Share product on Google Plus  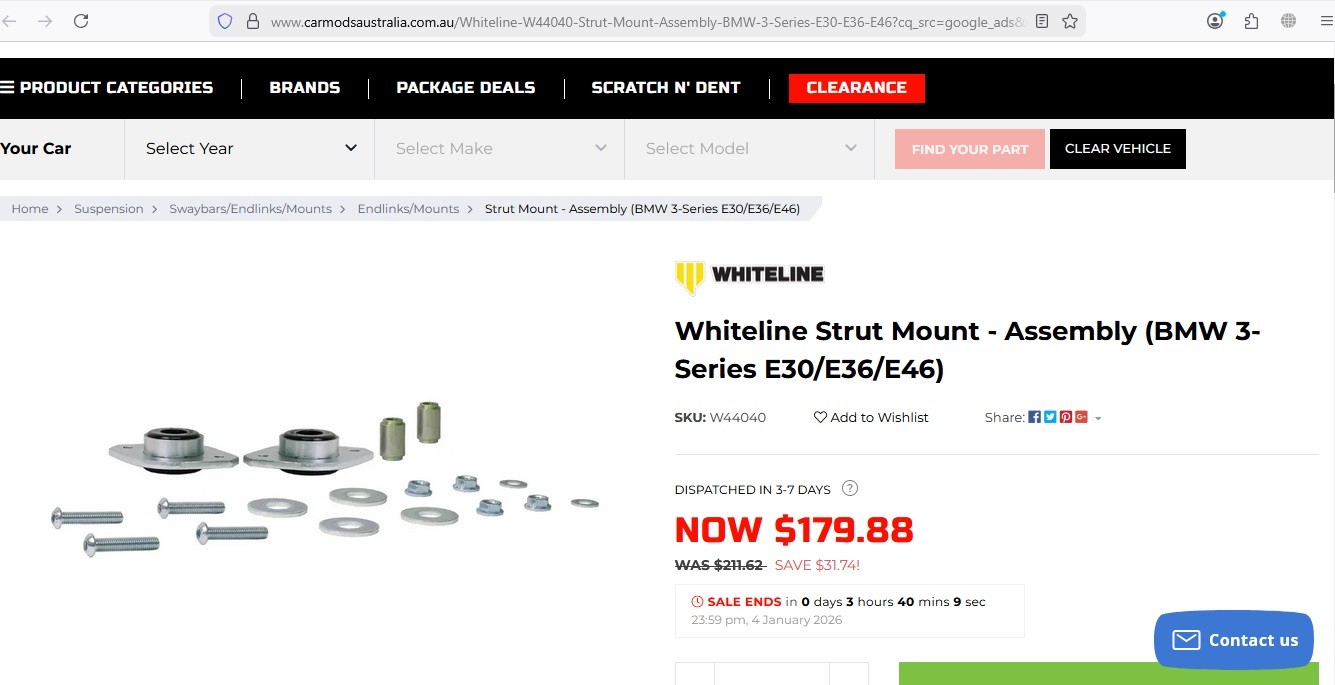(x=1081, y=417)
